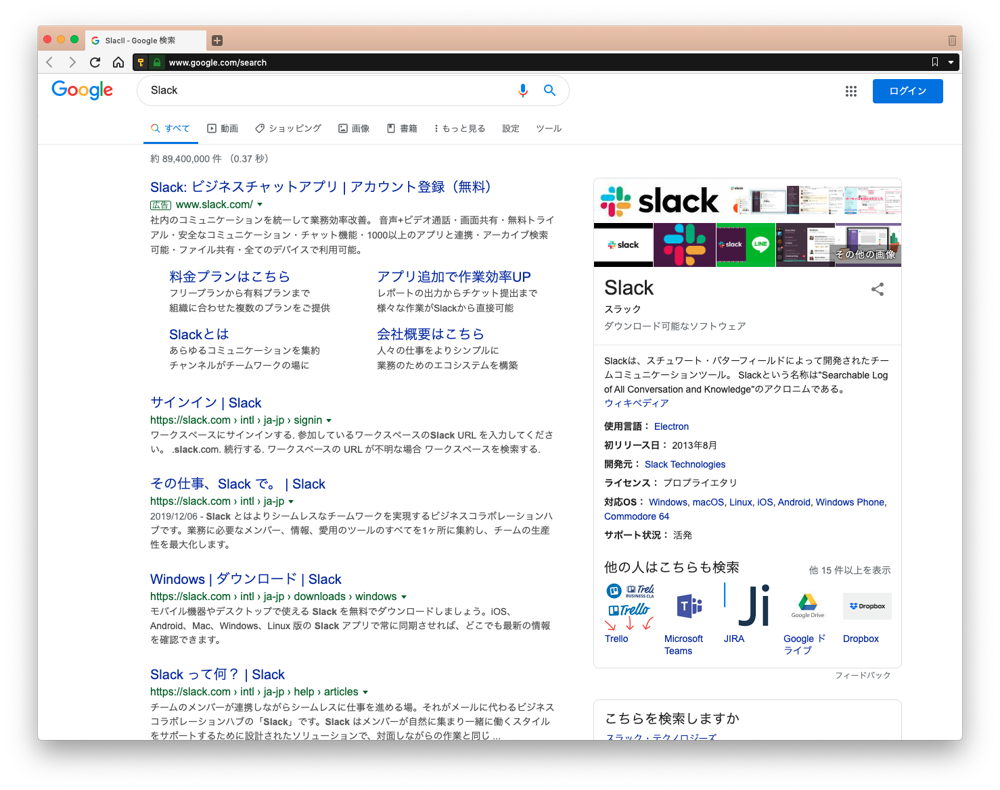Click the www.google.com/search address bar
The image size is (1000, 790).
tap(545, 62)
